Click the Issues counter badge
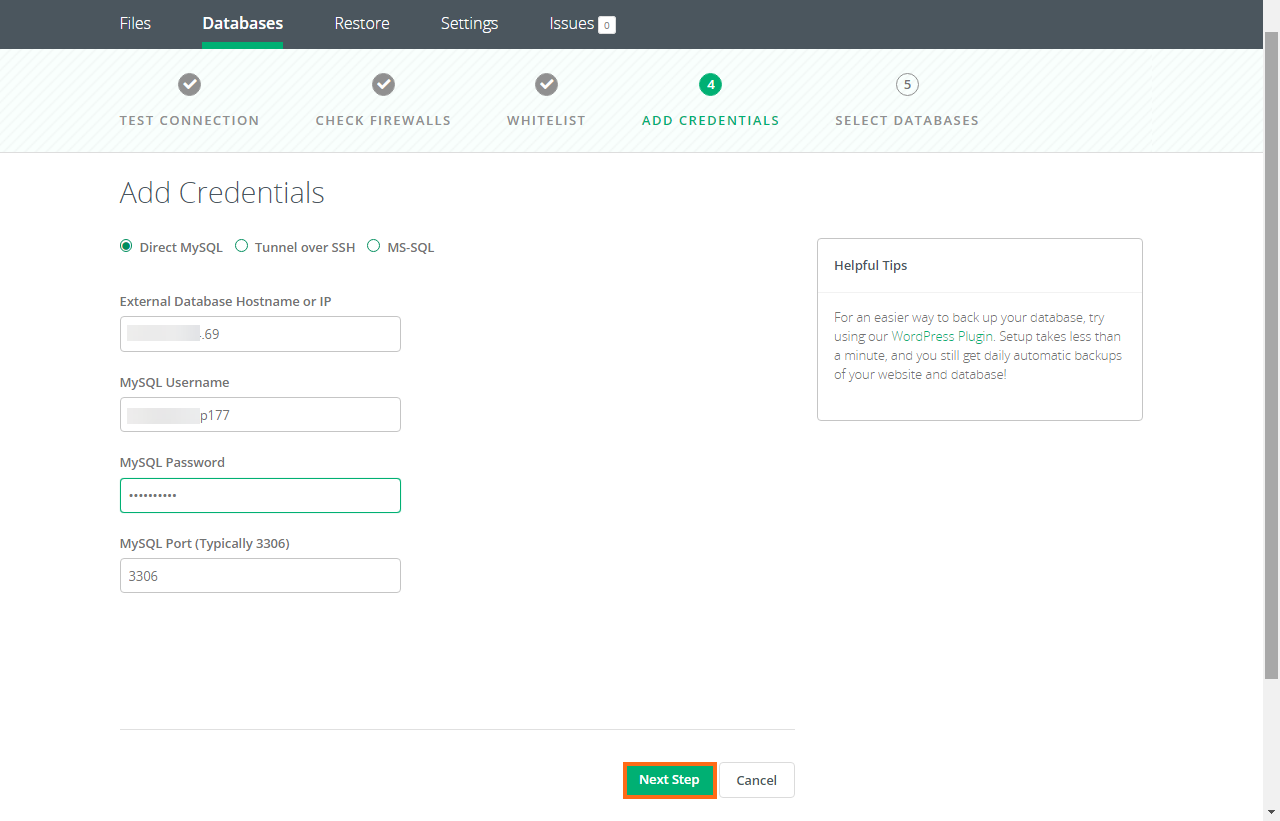Viewport: 1280px width, 821px height. click(x=607, y=24)
